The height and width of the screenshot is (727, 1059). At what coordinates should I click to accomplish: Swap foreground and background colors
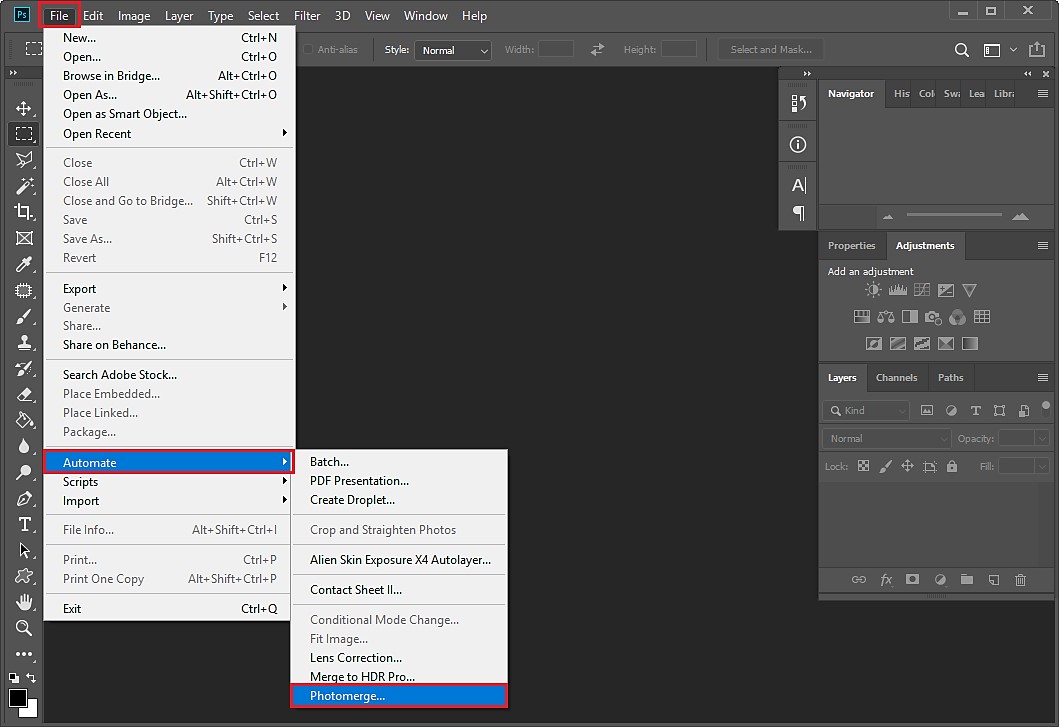click(31, 677)
